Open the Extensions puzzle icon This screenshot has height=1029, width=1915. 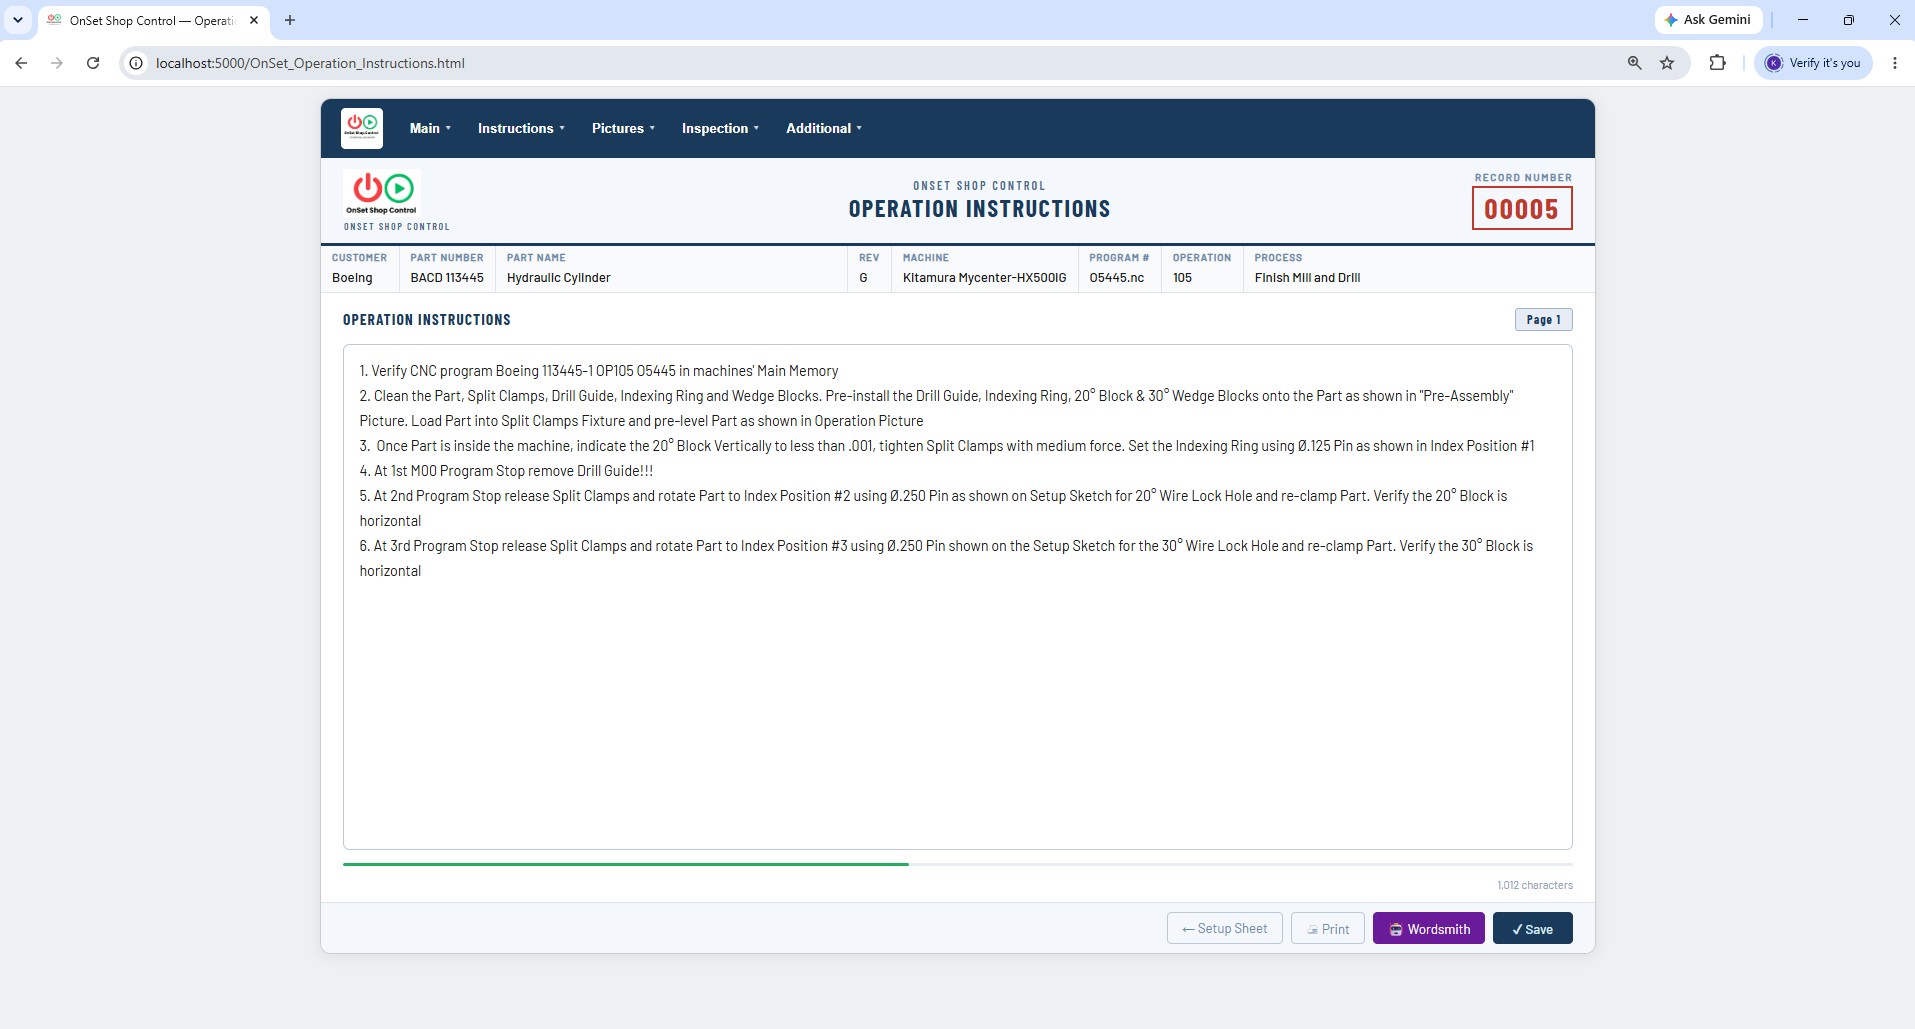pos(1717,63)
